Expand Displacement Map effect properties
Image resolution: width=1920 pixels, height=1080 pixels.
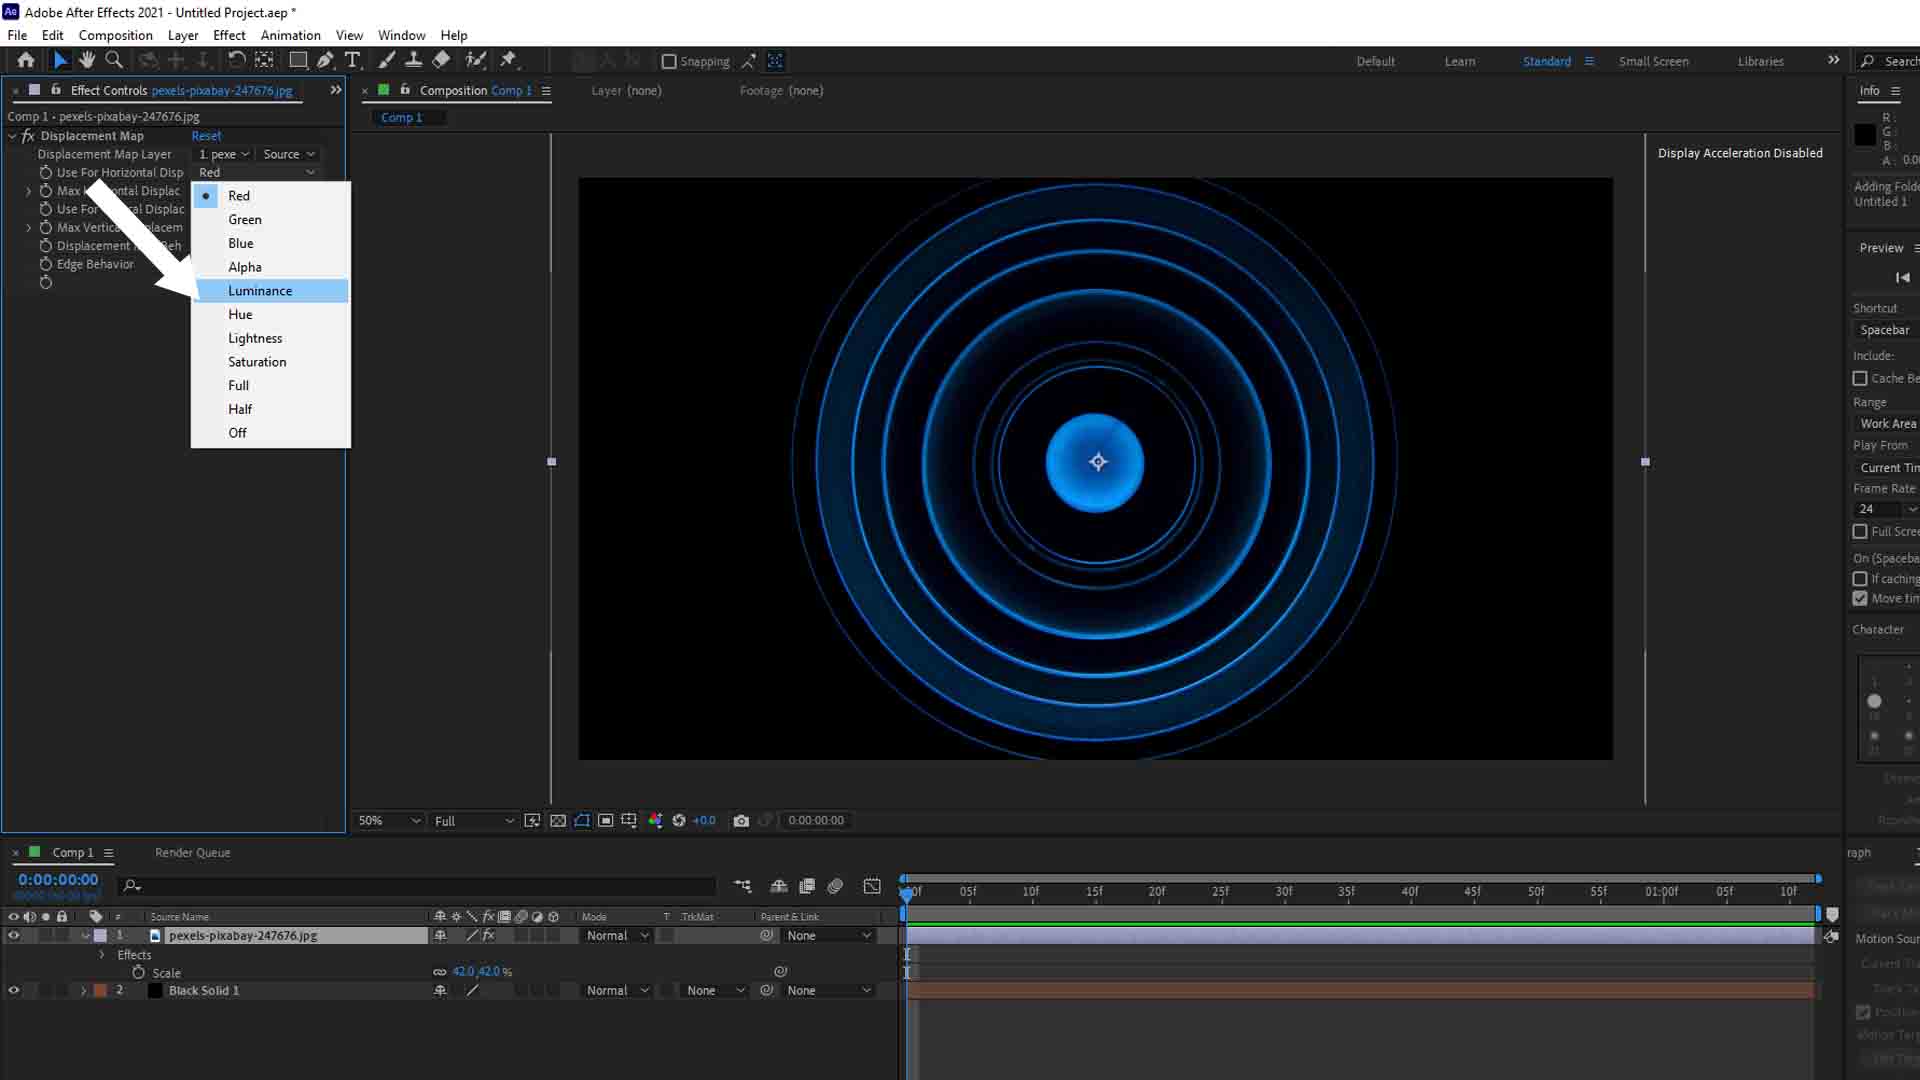pyautogui.click(x=13, y=135)
